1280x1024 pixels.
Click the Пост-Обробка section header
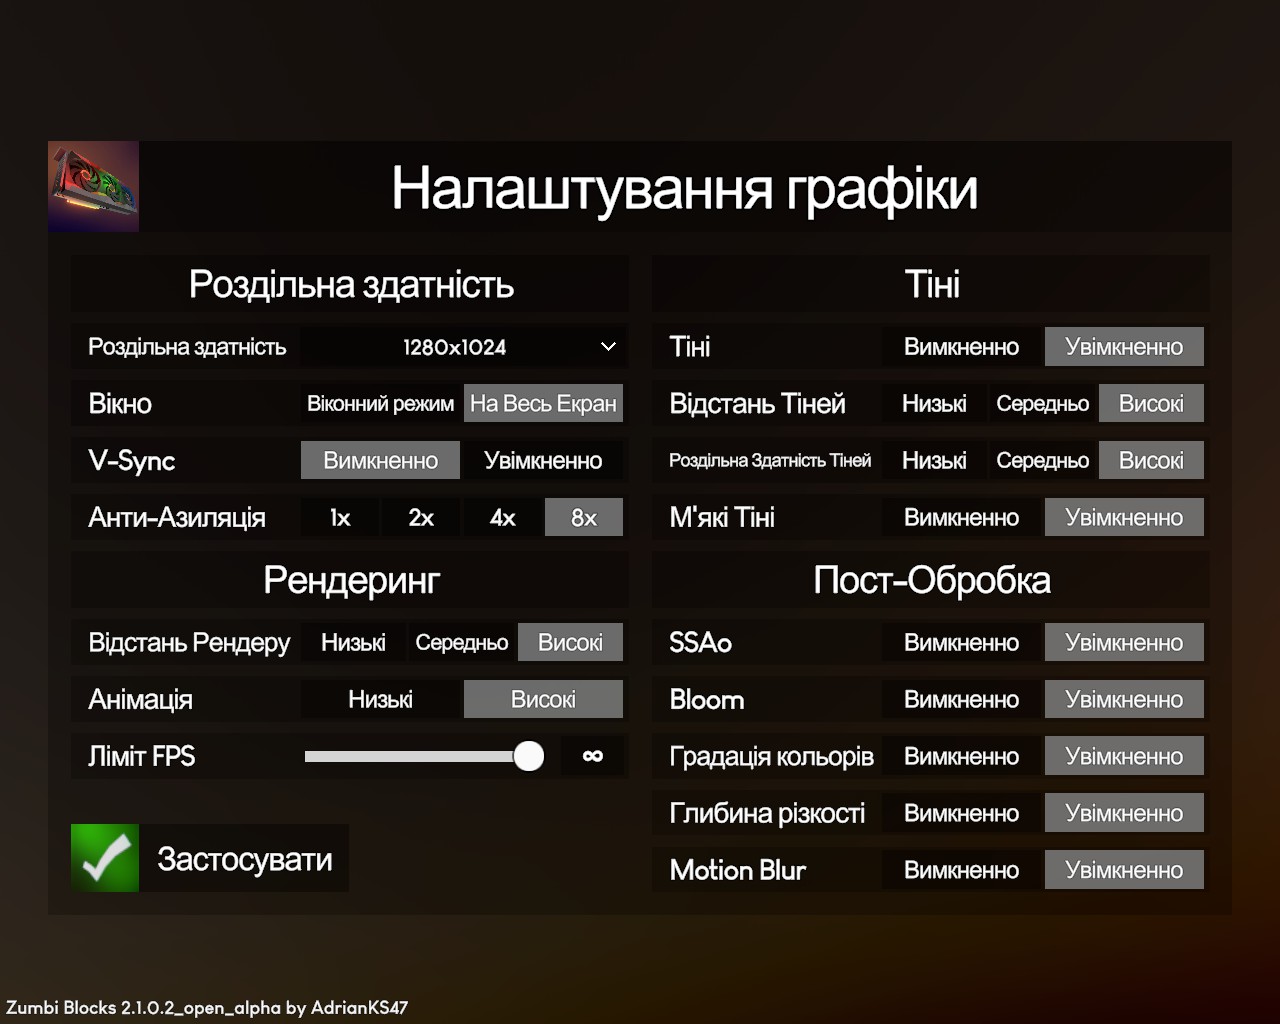click(x=931, y=580)
